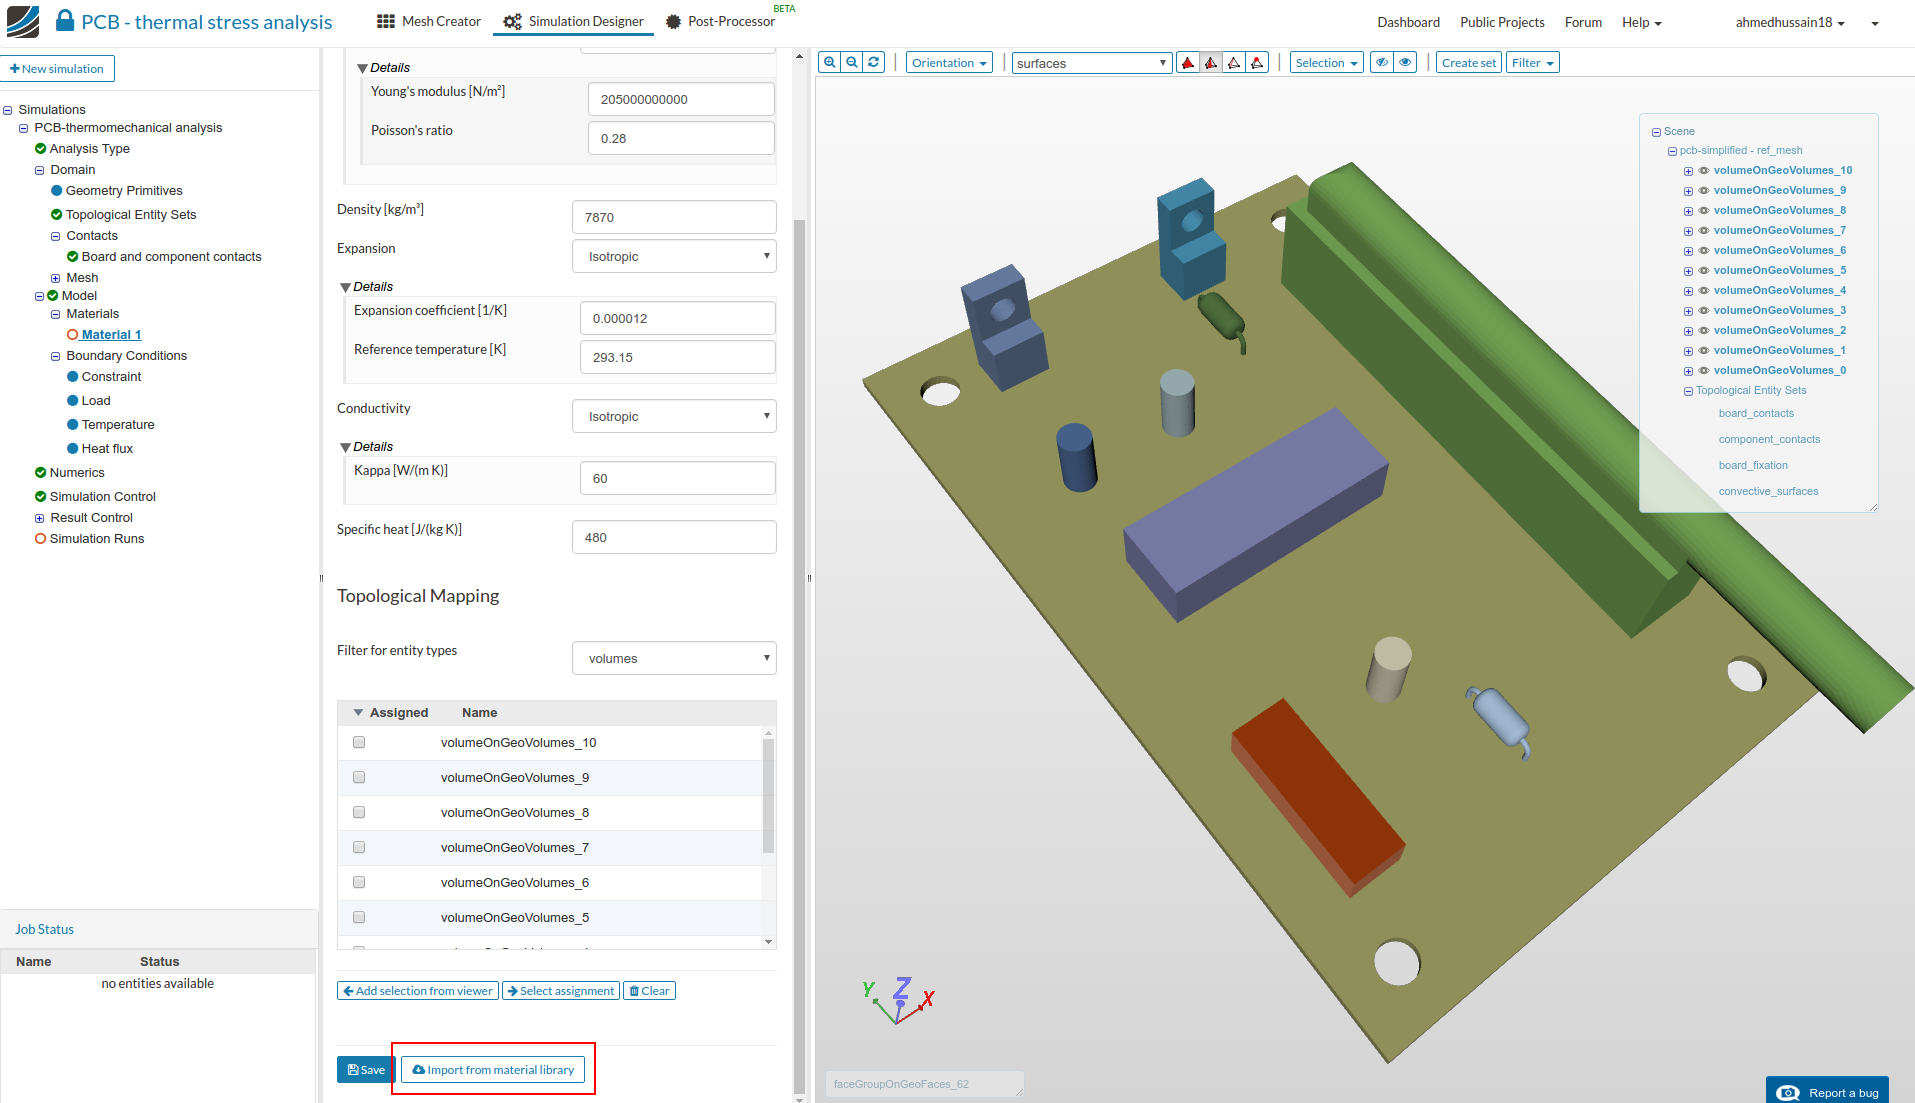Switch to the Mesh Creator tab
This screenshot has width=1915, height=1103.
[x=429, y=21]
